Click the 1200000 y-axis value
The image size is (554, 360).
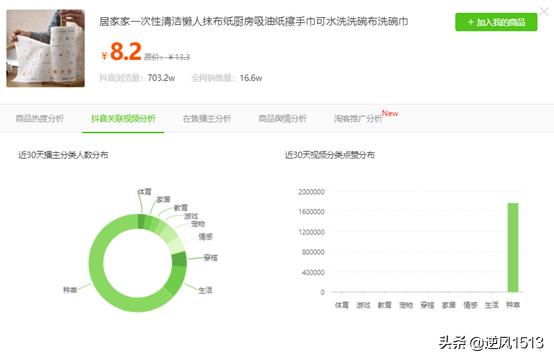coord(311,232)
